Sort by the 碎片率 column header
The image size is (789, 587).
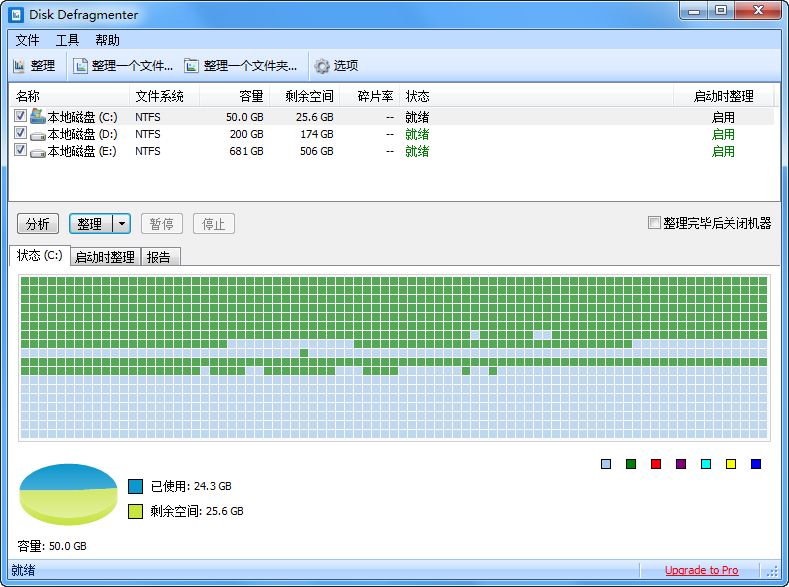click(x=370, y=96)
